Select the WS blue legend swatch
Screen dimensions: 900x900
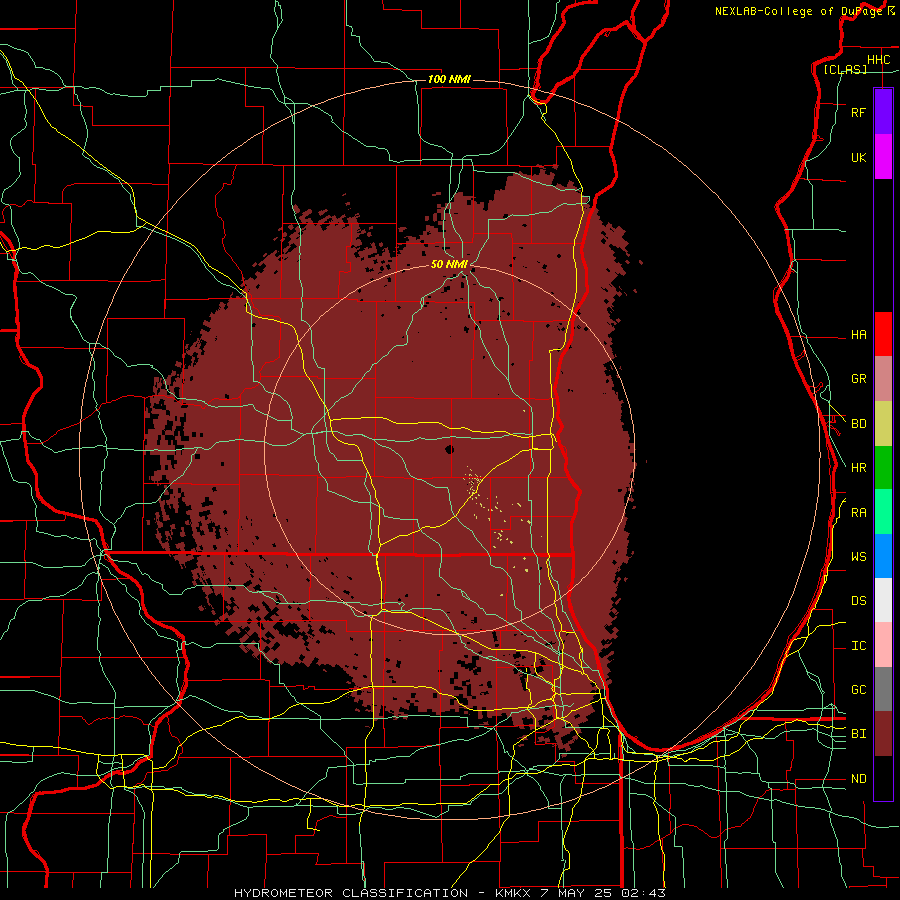click(x=883, y=556)
